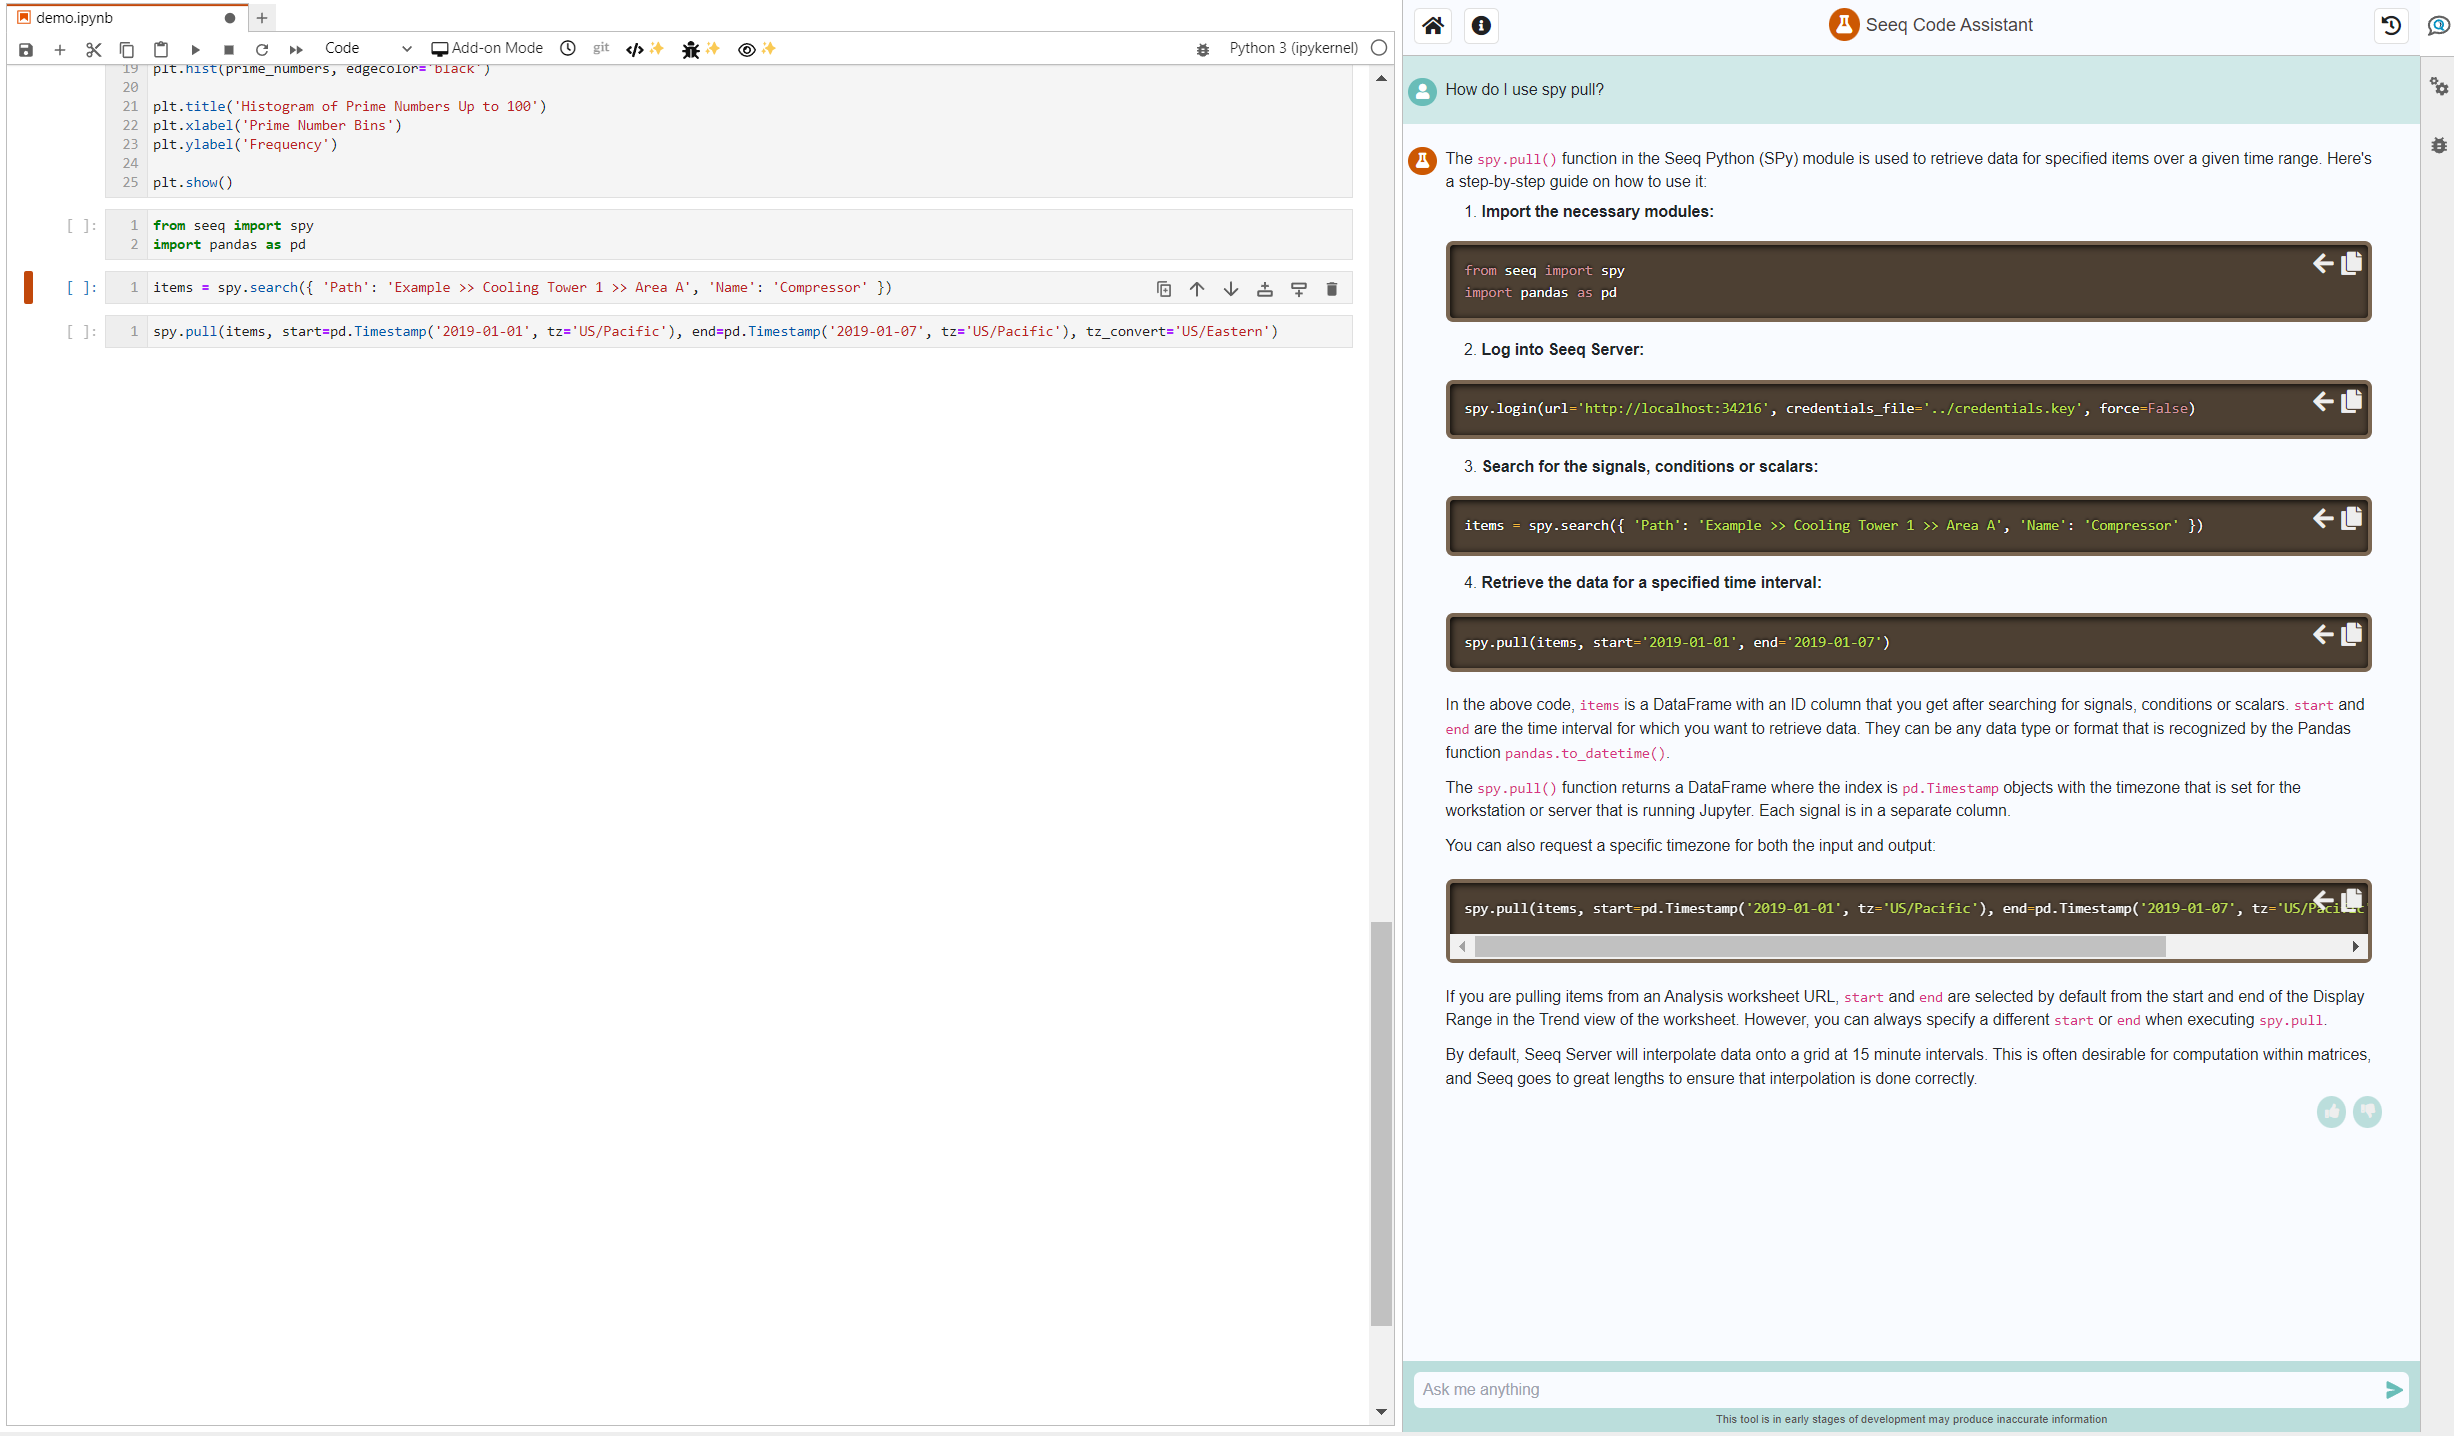The image size is (2454, 1436).
Task: Interrupt the kernel with the stop icon
Action: (x=228, y=49)
